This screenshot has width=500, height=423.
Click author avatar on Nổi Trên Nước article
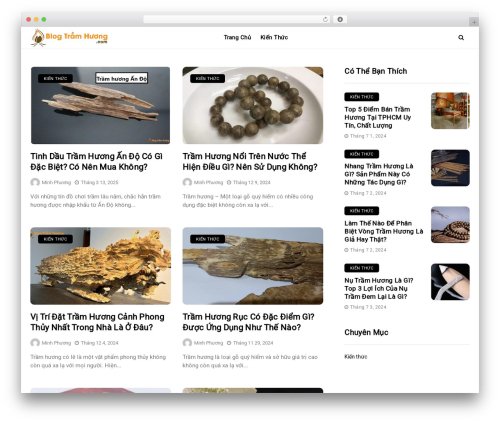[x=187, y=182]
